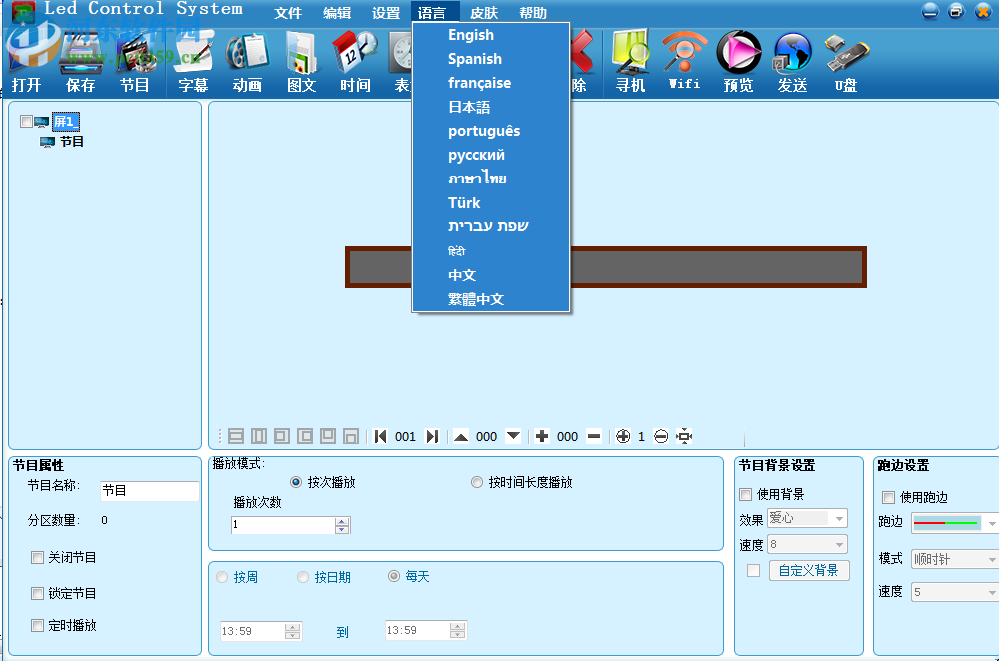Open the 设置 settings menu
999x661 pixels.
click(385, 13)
